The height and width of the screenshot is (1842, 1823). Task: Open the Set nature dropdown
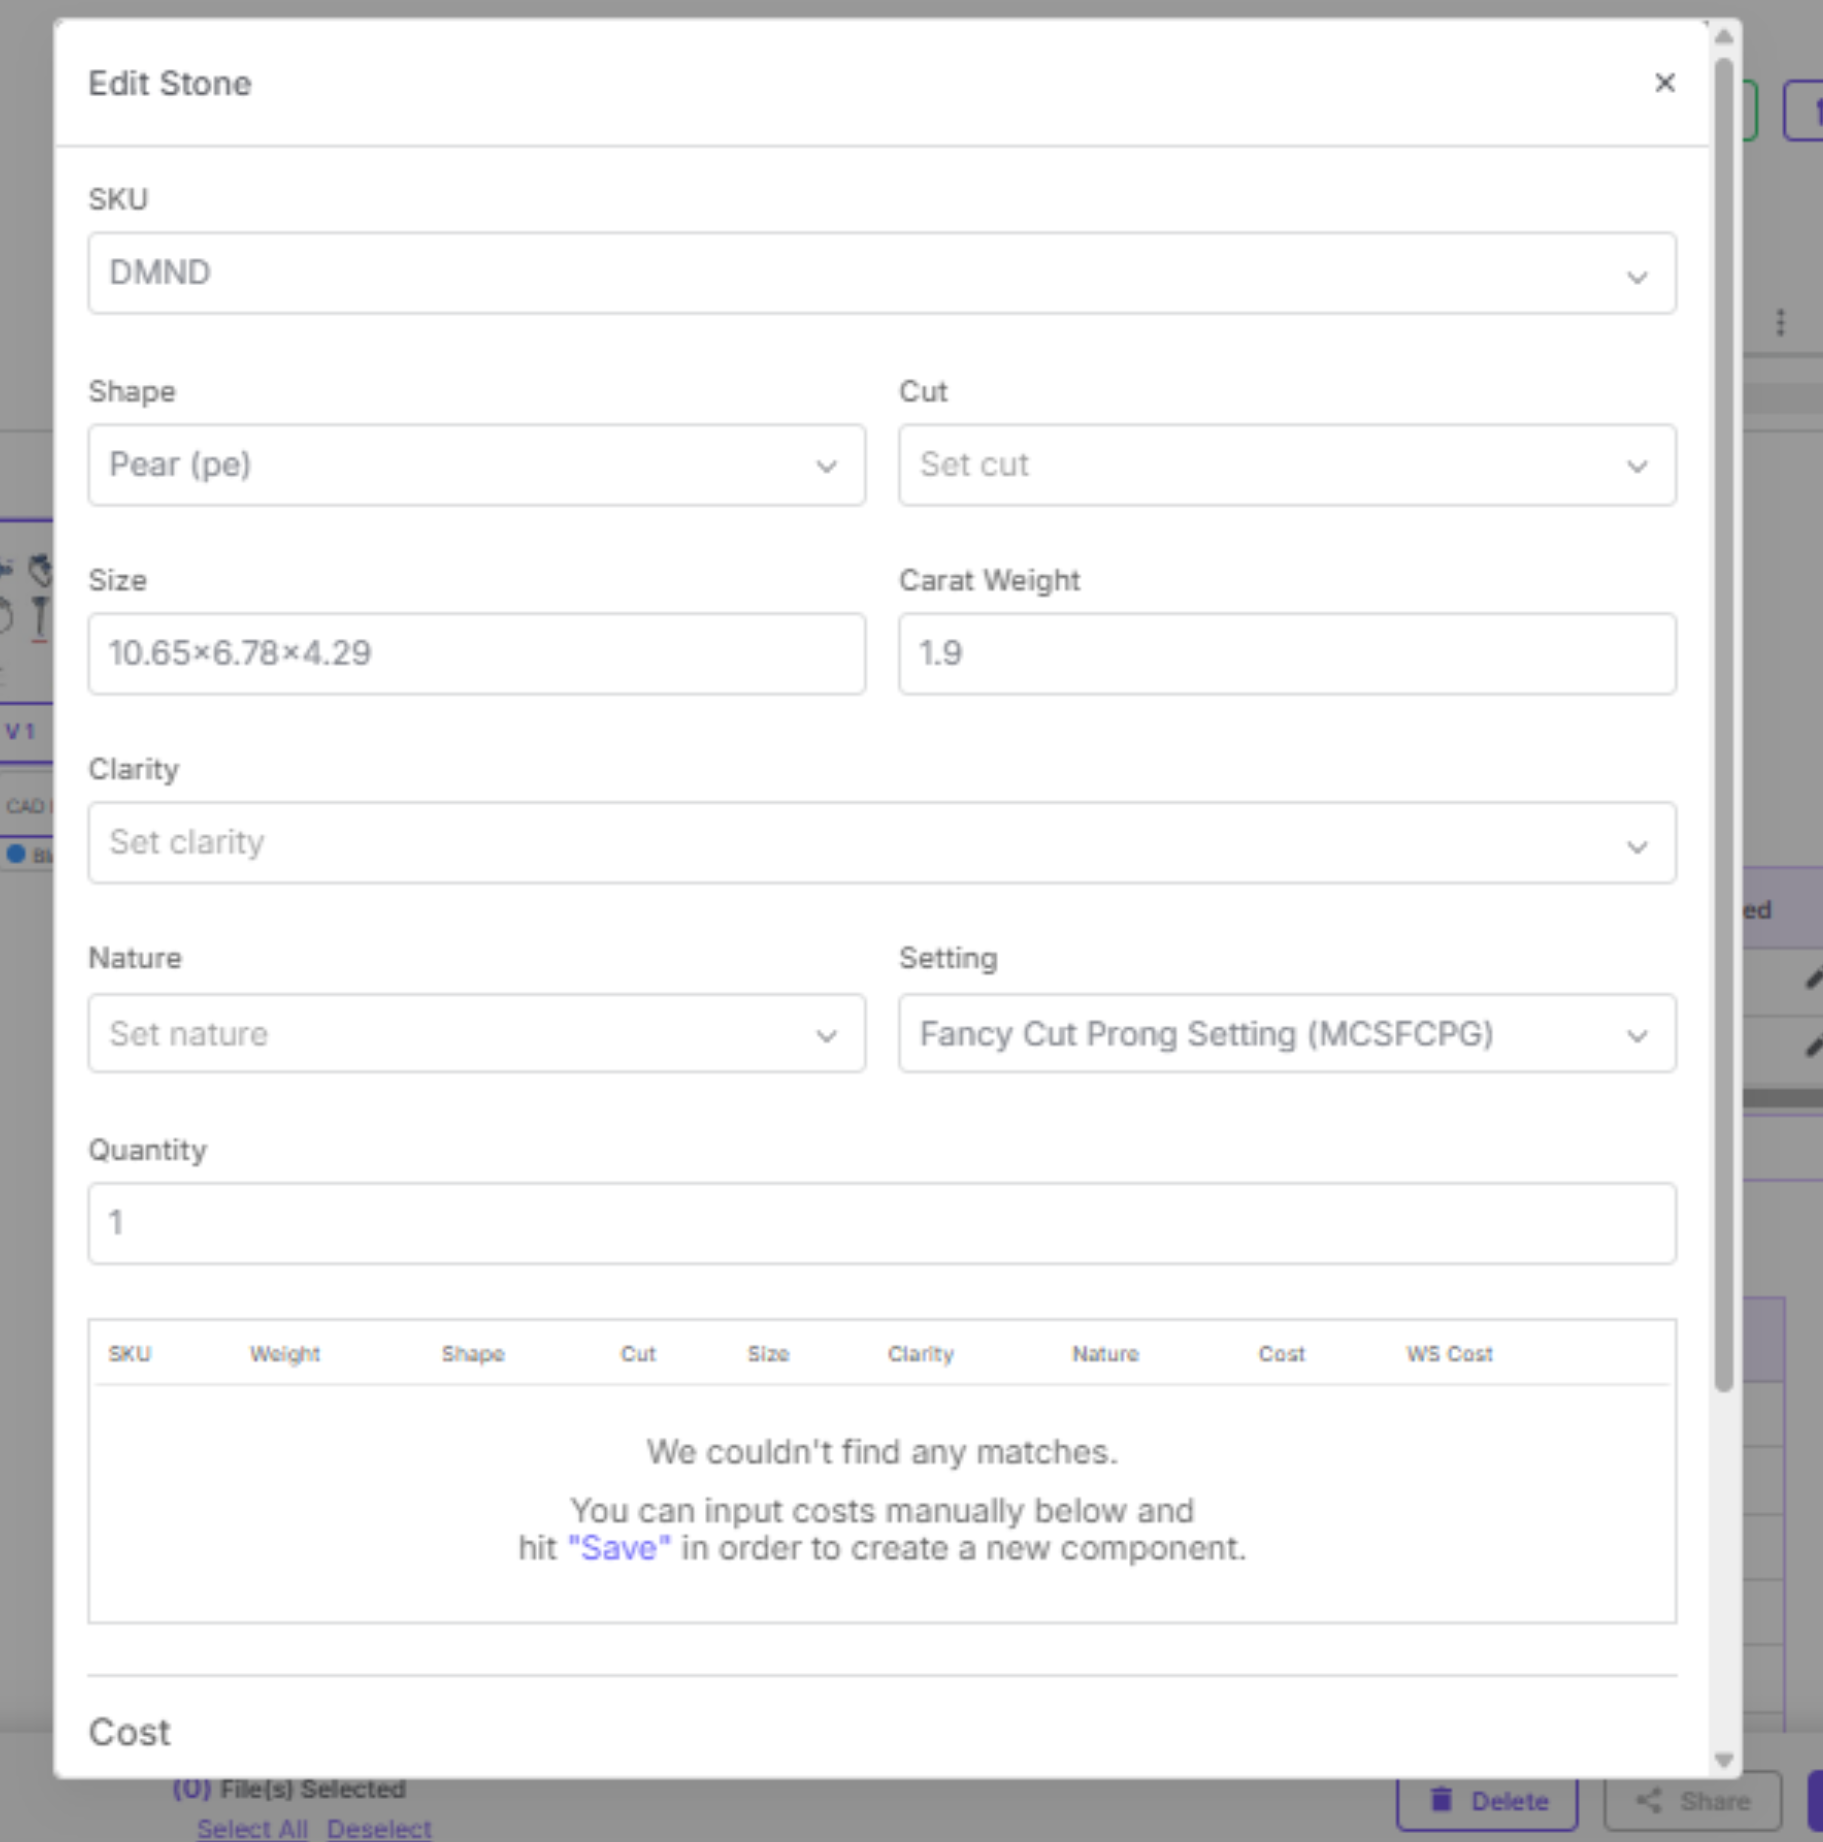[x=476, y=1034]
